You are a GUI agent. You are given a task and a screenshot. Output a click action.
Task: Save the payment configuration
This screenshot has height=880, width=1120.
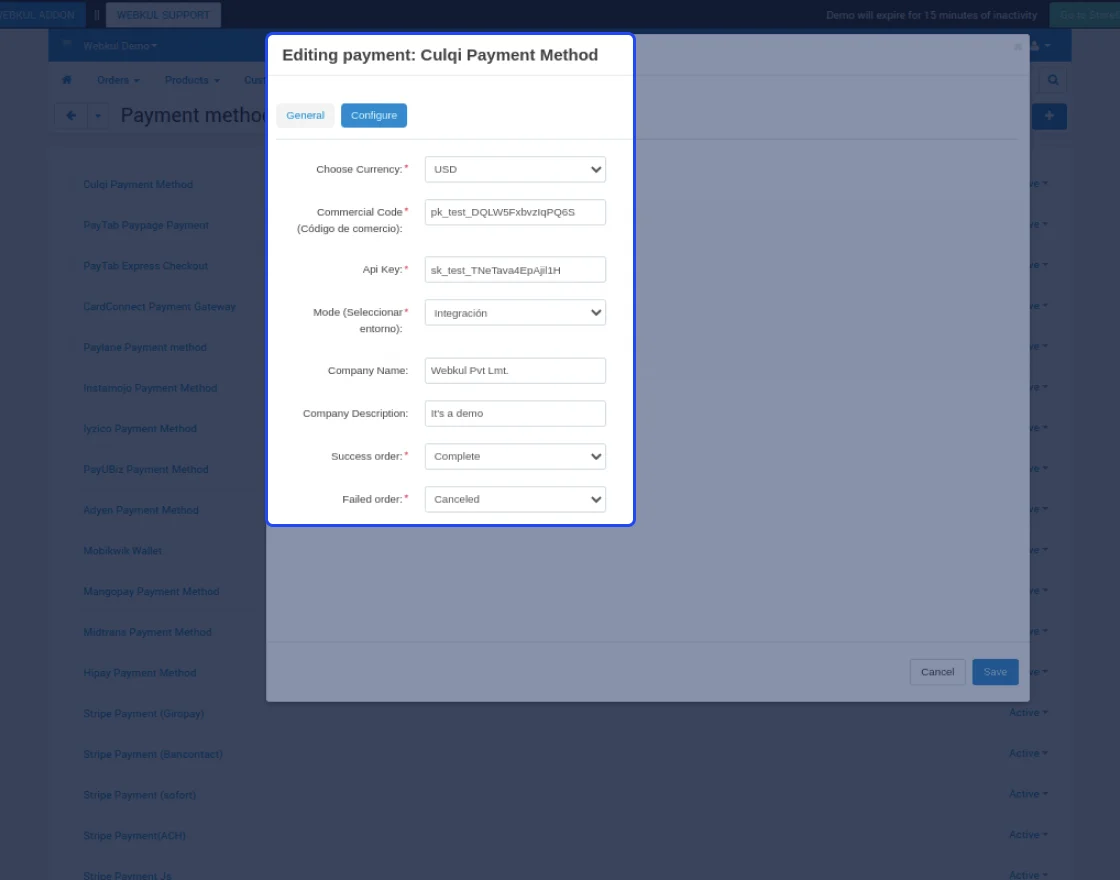995,671
